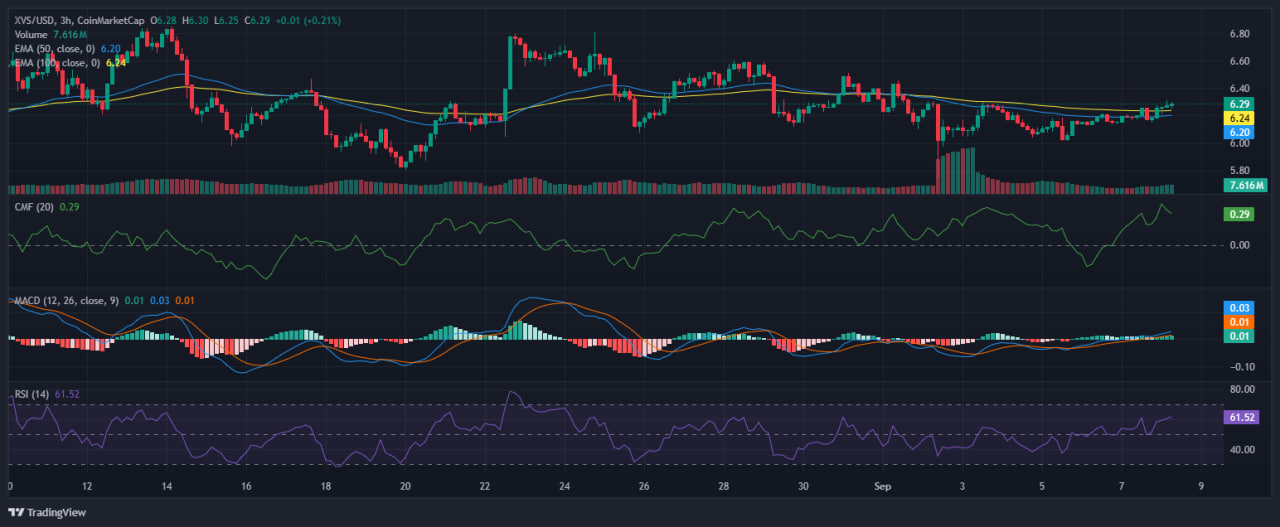This screenshot has height=527, width=1280.
Task: Select the RSI (14) indicator legend
Action: [32, 394]
